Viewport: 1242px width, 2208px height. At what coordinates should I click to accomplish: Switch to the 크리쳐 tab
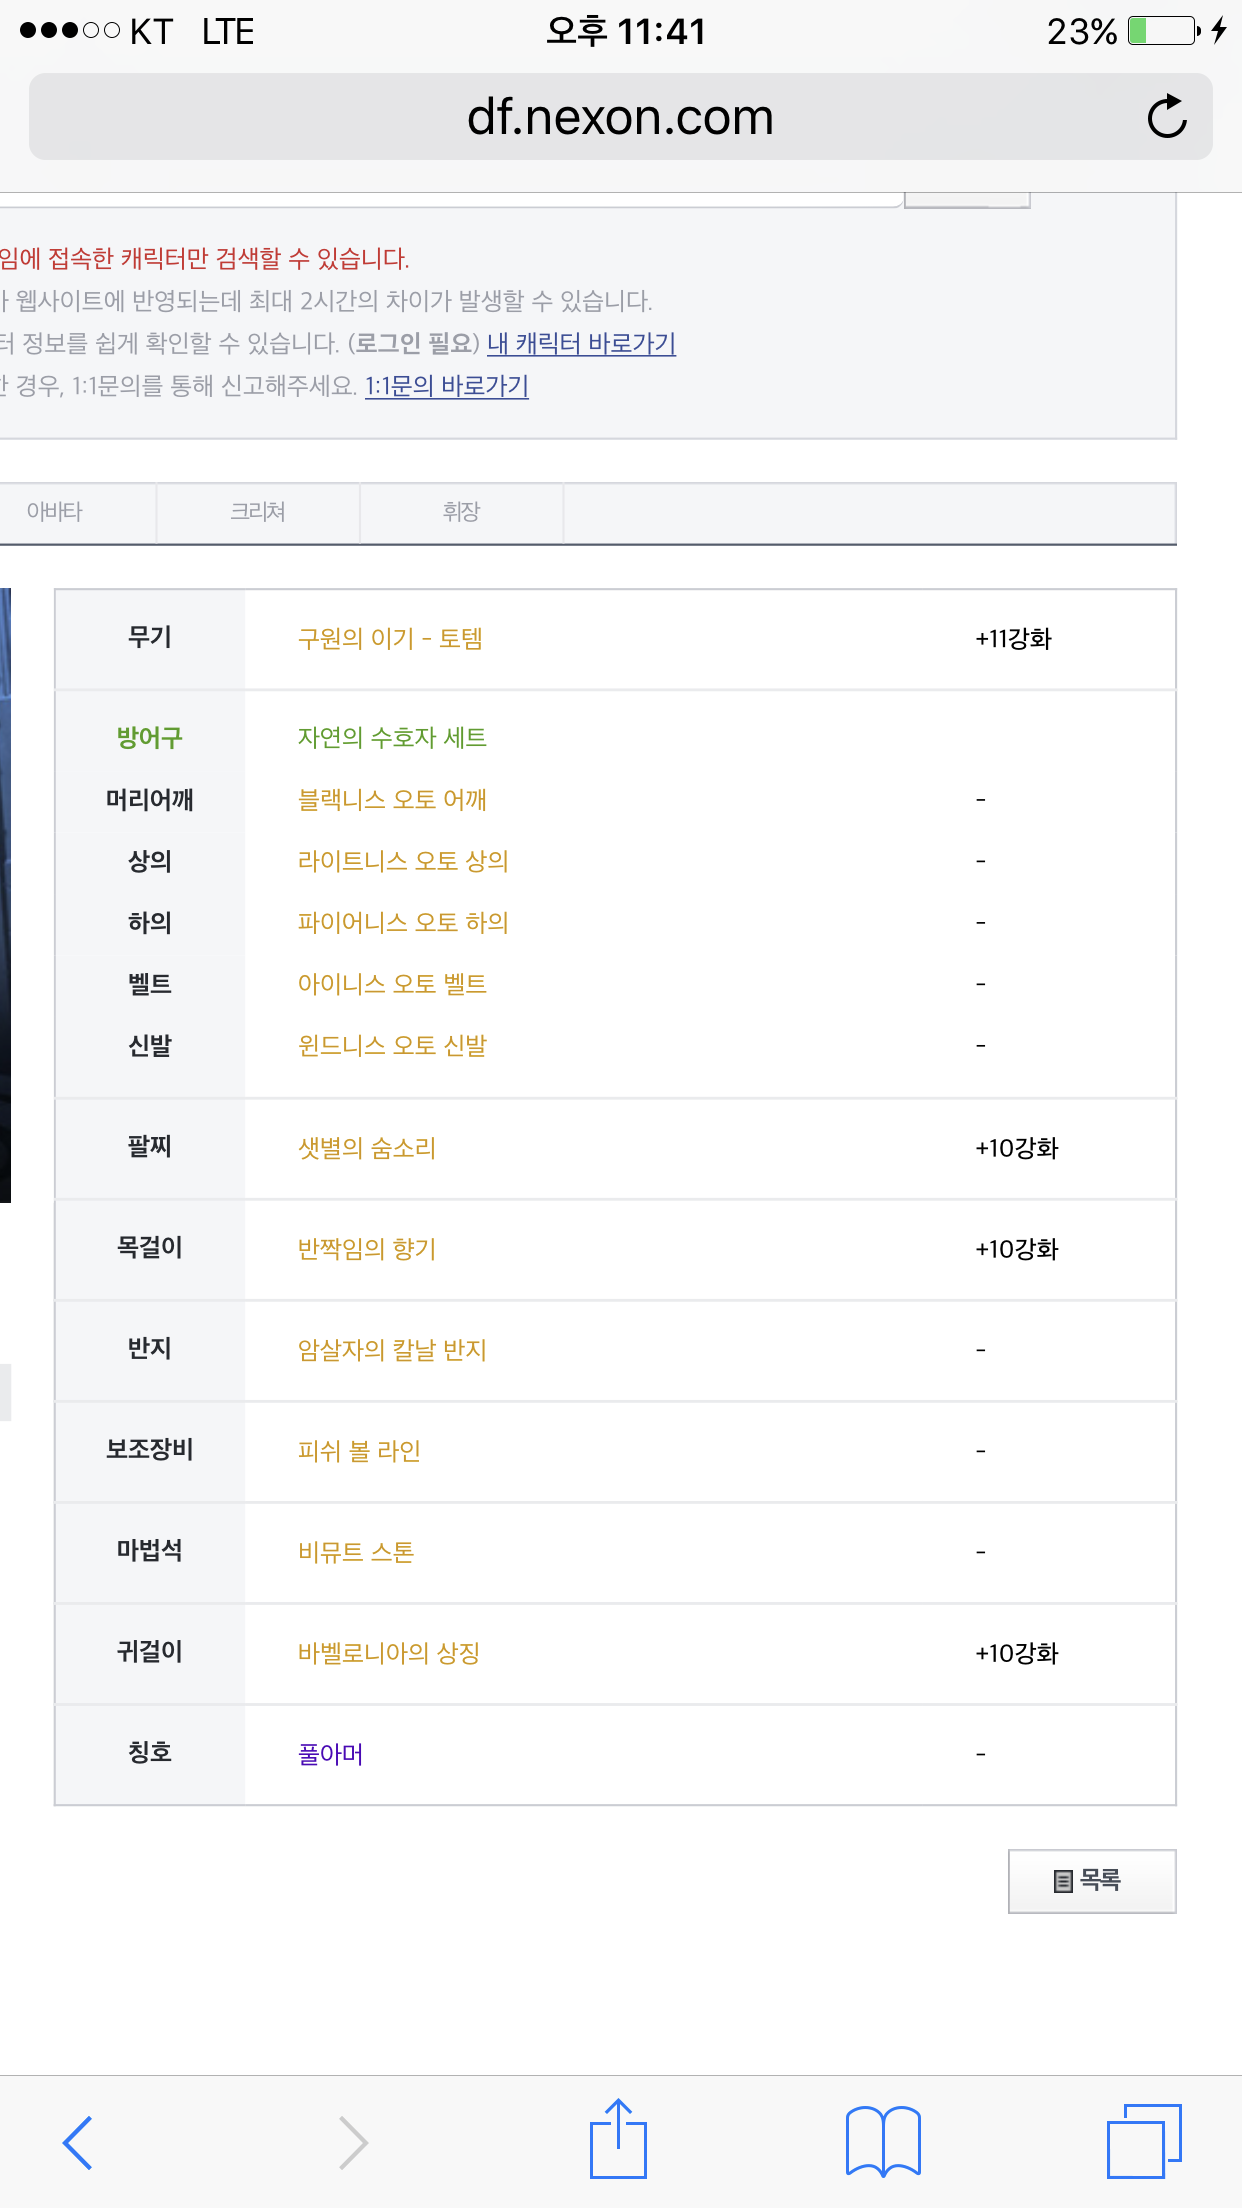(x=258, y=512)
